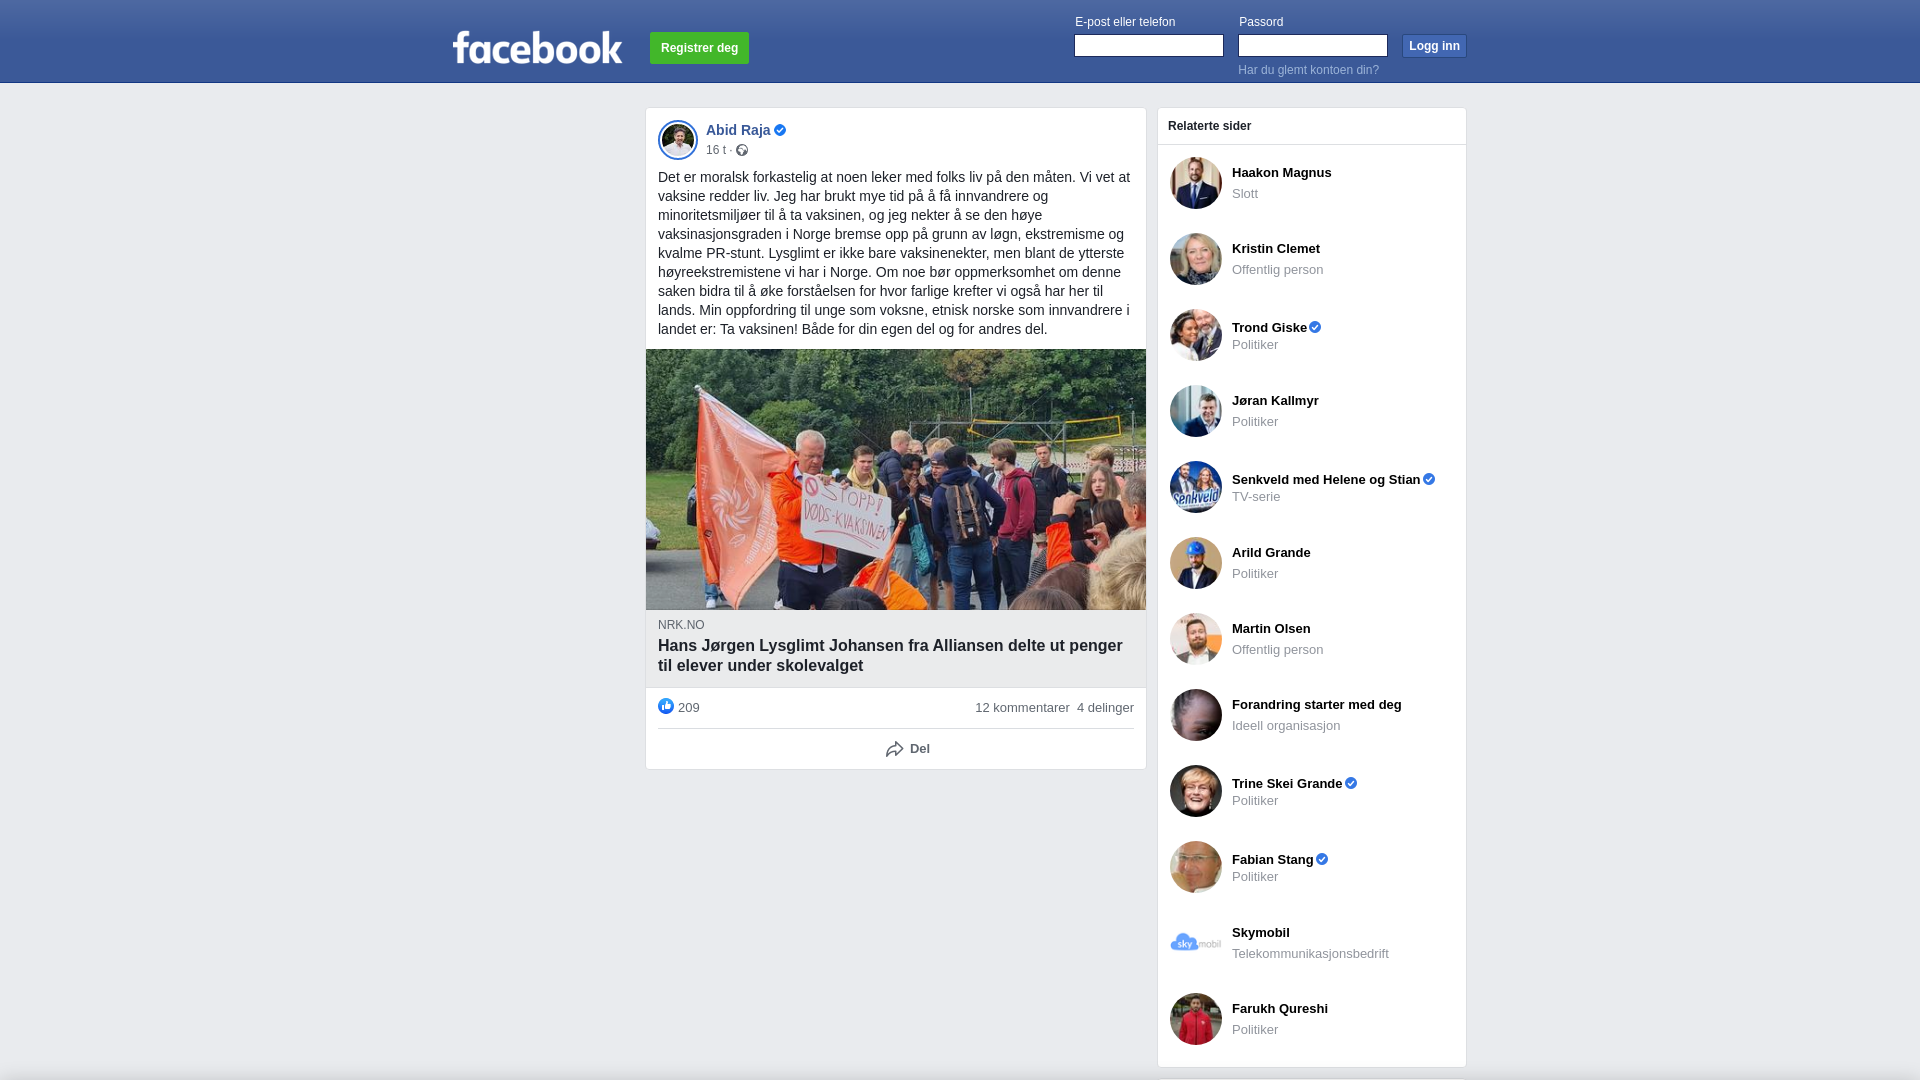Click the like thumbs-up reaction icon

pos(666,706)
